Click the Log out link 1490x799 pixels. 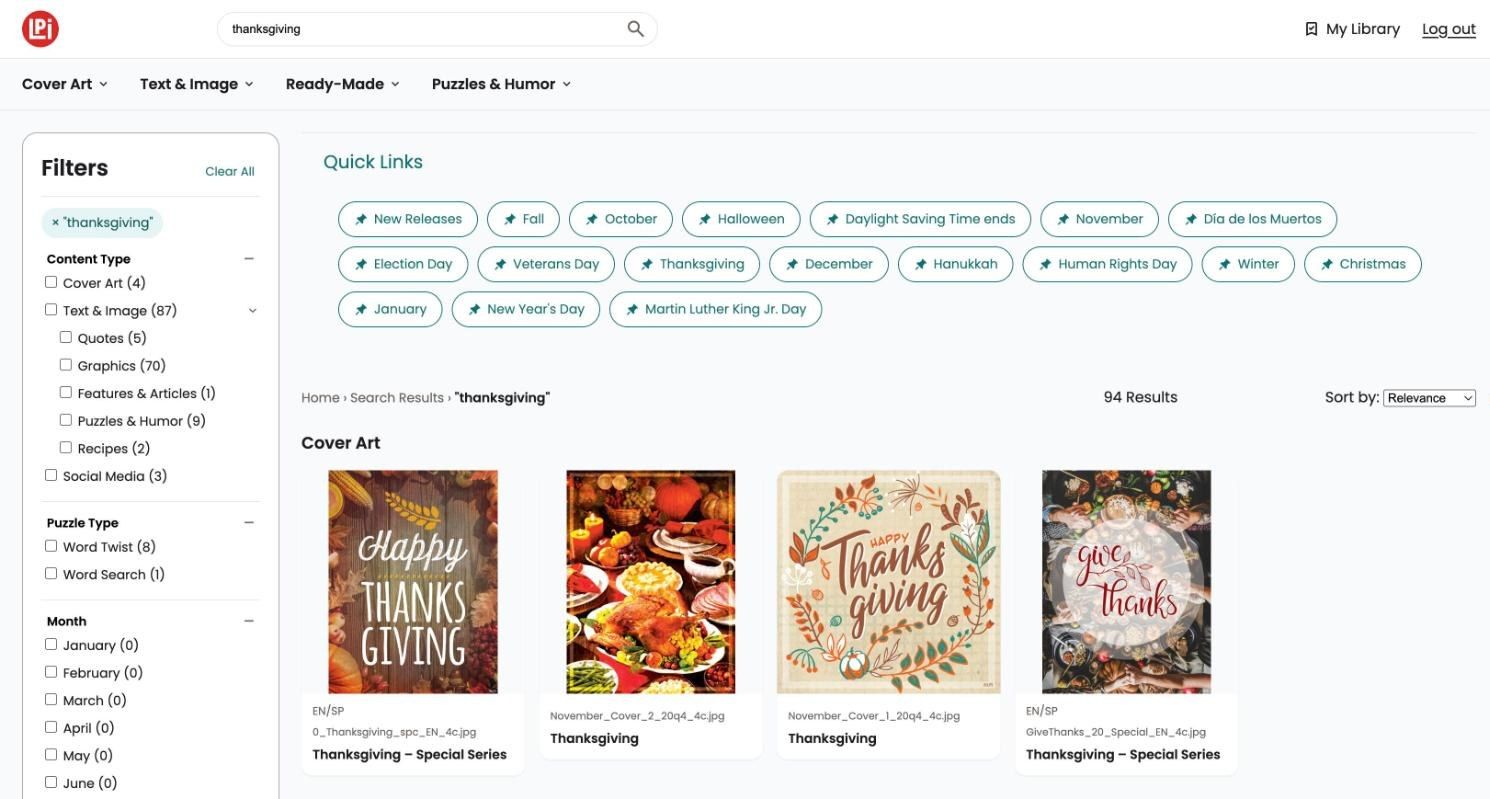(1449, 29)
